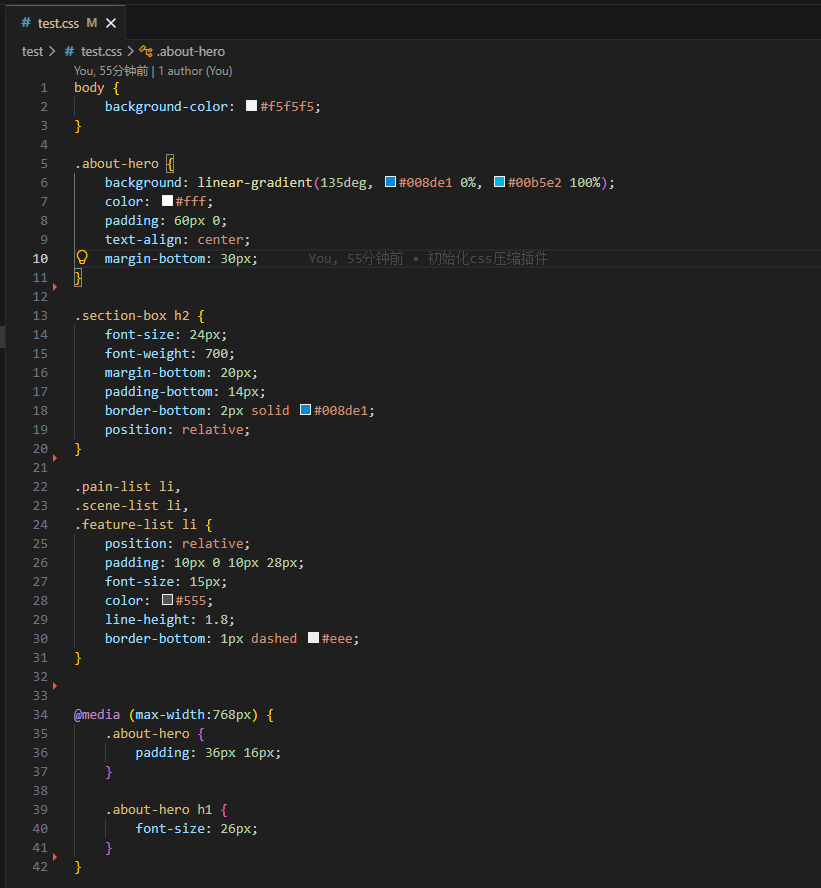Click the red git change marker at line 41
This screenshot has width=821, height=888.
[x=55, y=857]
